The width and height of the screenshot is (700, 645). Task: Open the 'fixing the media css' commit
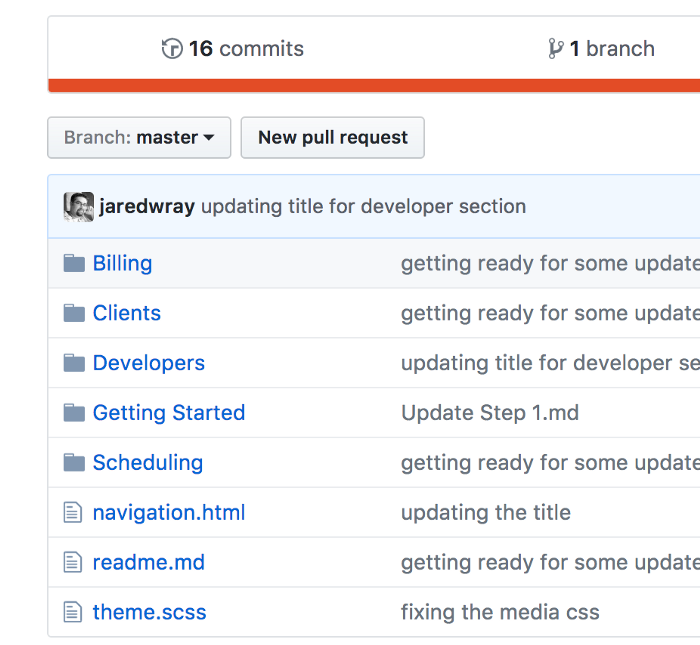pos(500,612)
